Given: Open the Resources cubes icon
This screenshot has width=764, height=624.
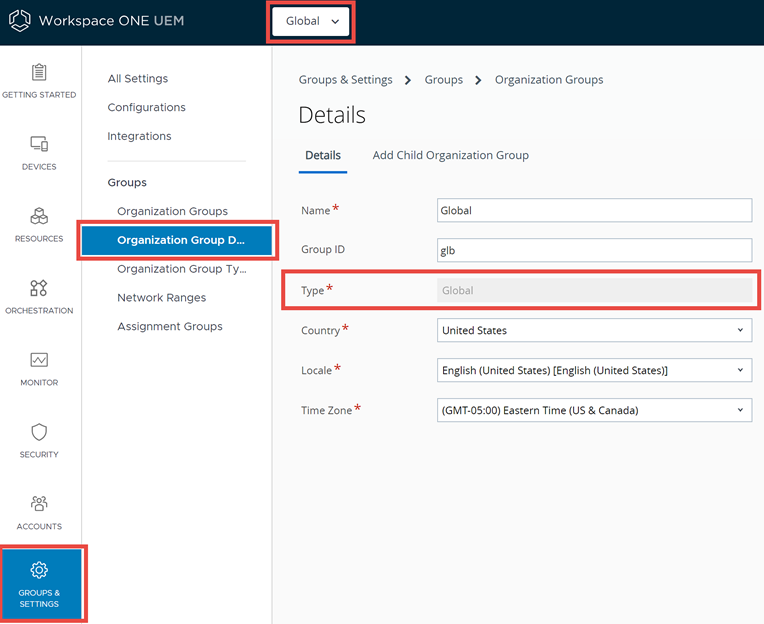Looking at the screenshot, I should [x=39, y=216].
